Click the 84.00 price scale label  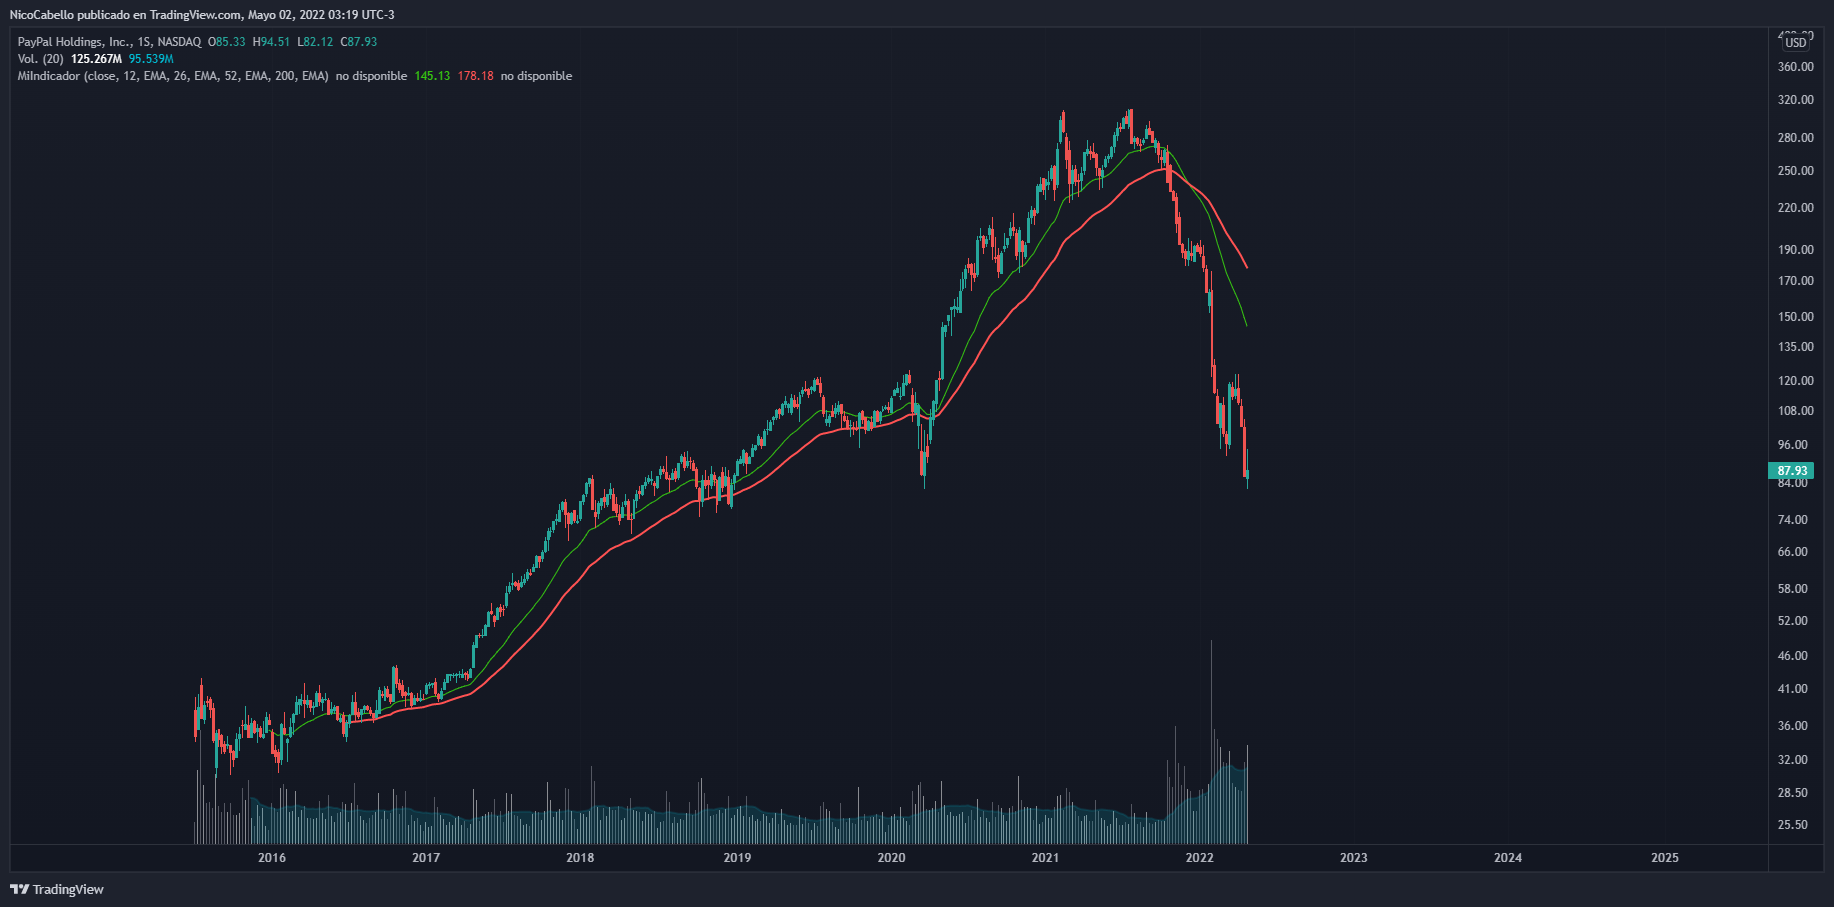coord(1793,483)
